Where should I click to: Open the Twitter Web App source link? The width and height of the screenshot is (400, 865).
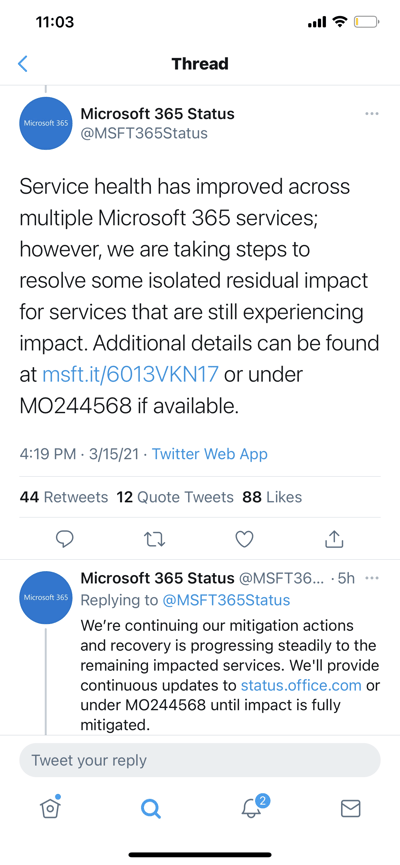(x=210, y=454)
